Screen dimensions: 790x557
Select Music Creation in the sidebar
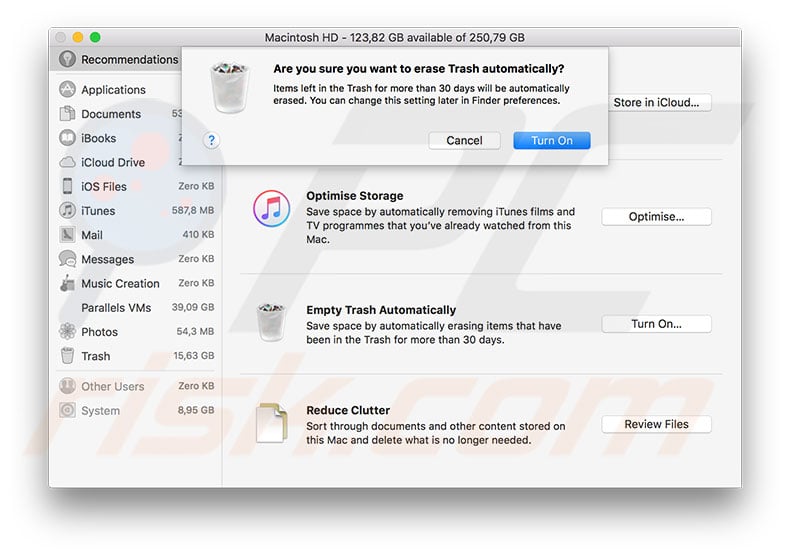[x=120, y=283]
